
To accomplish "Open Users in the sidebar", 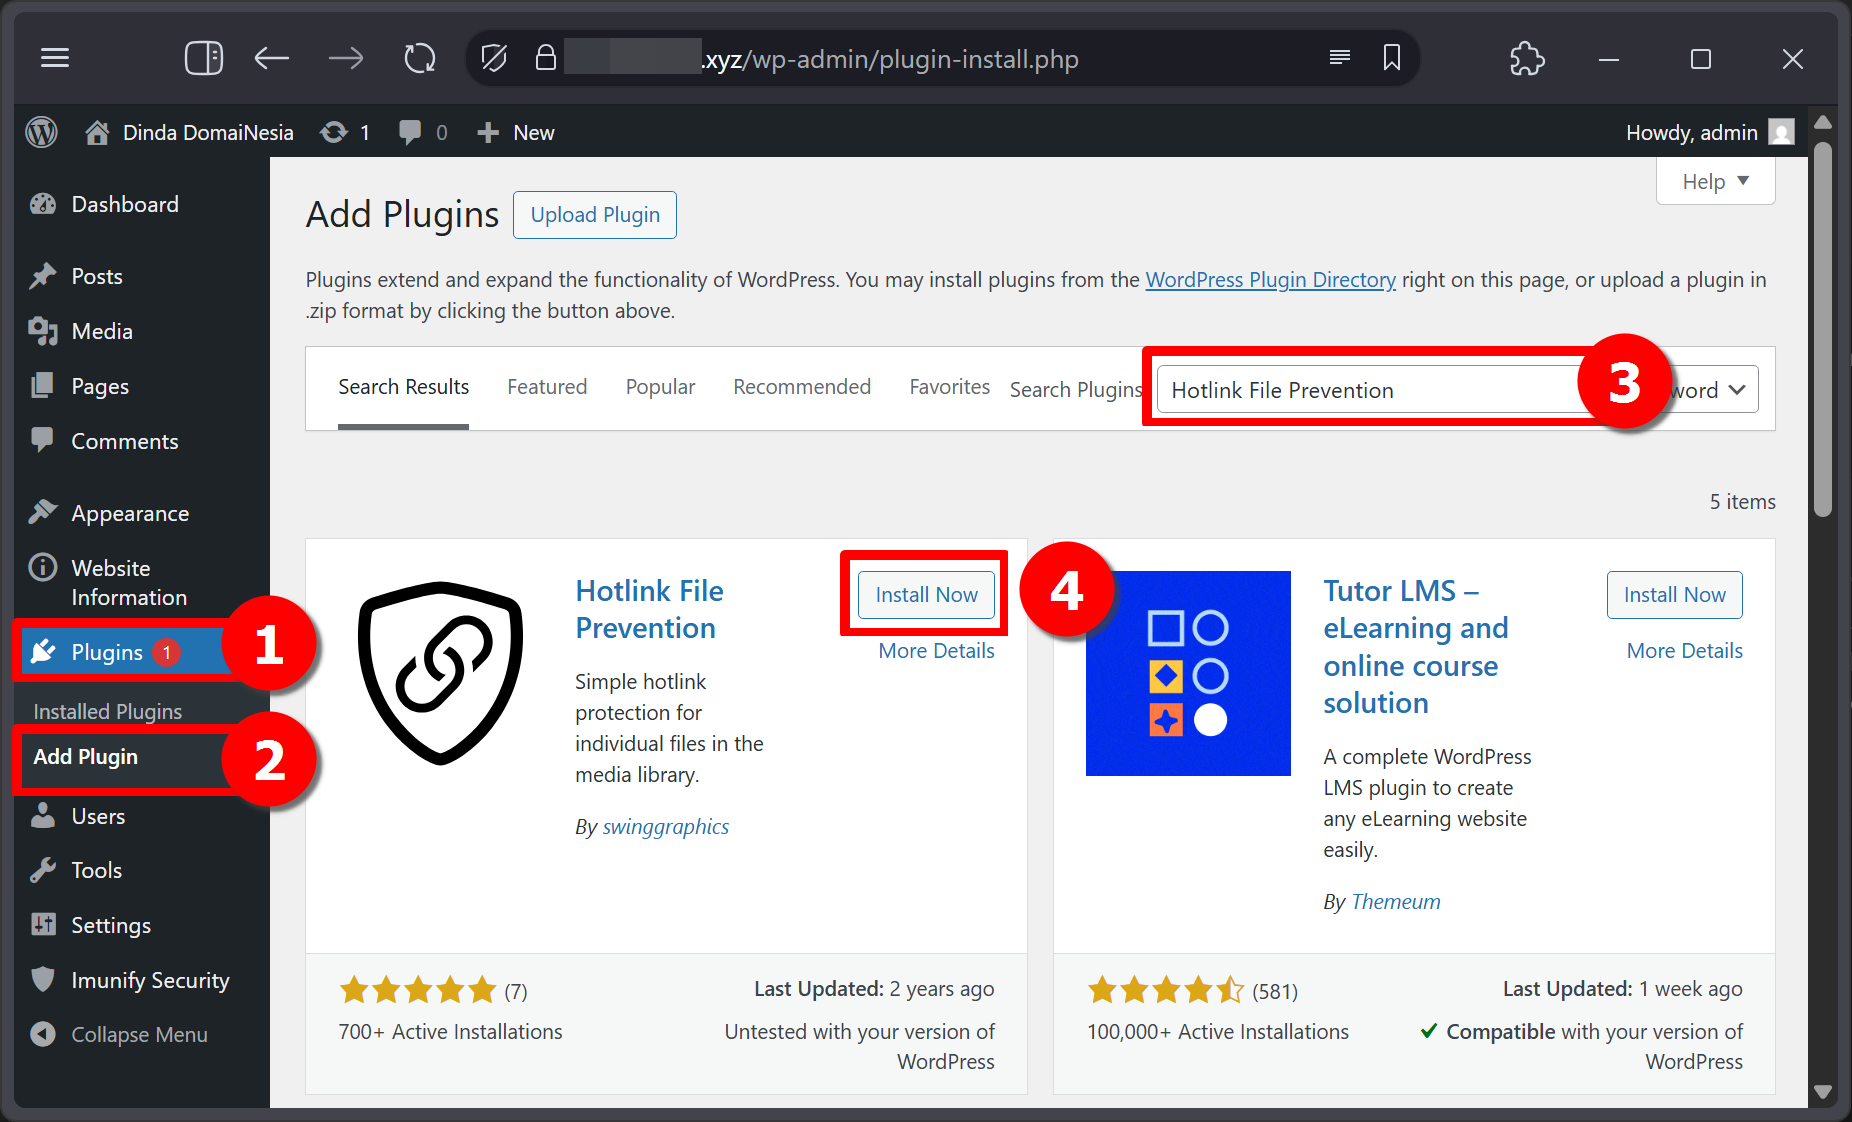I will pyautogui.click(x=98, y=816).
